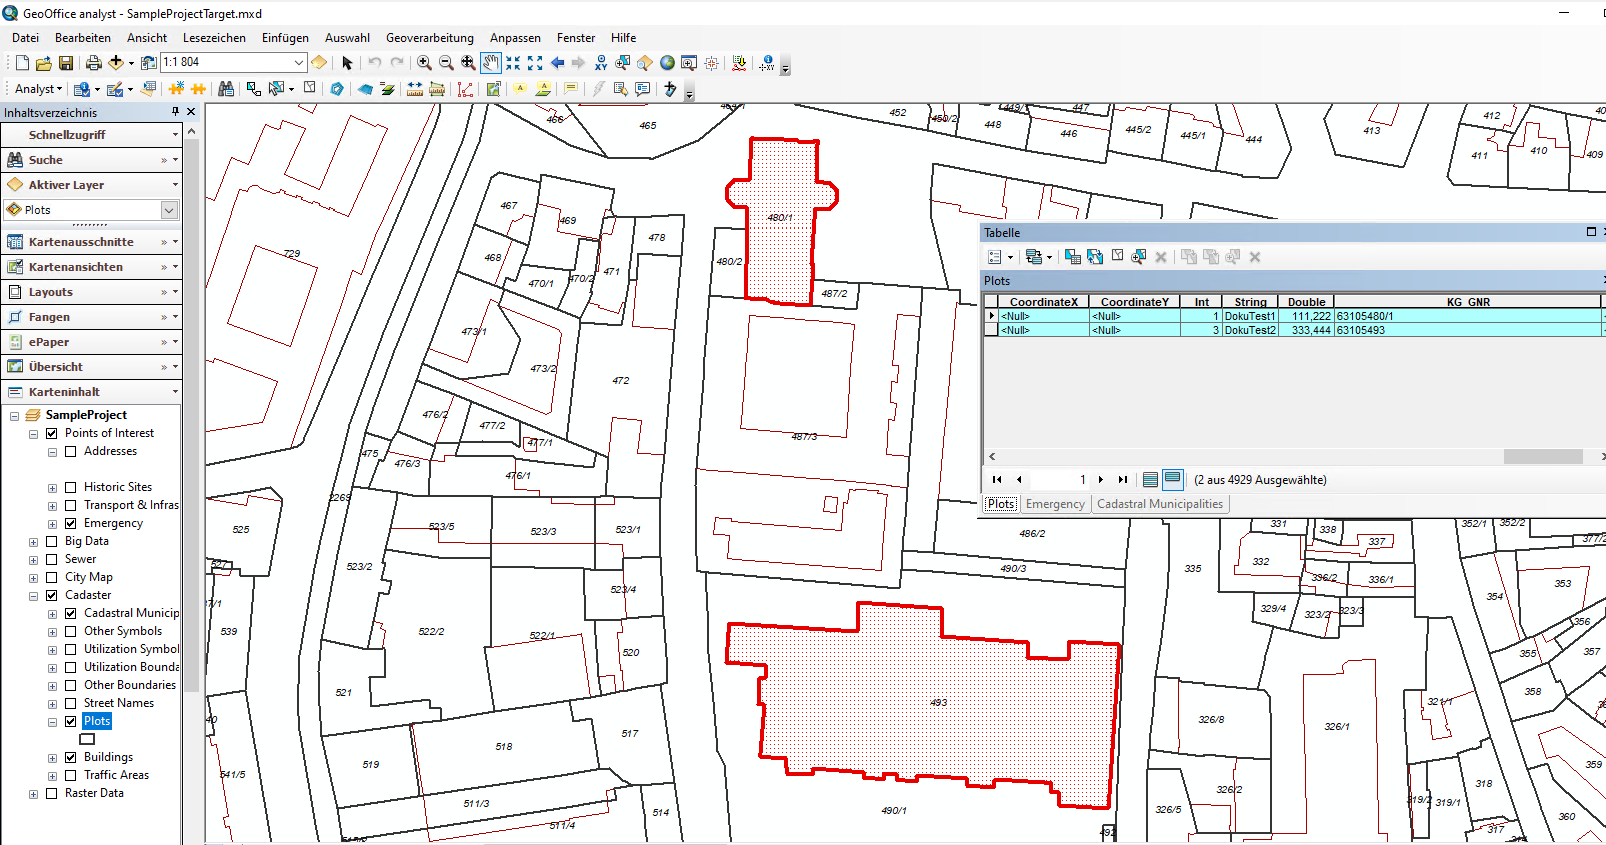The image size is (1606, 845).
Task: Click the Zoom In magnifier tool
Action: coord(424,62)
